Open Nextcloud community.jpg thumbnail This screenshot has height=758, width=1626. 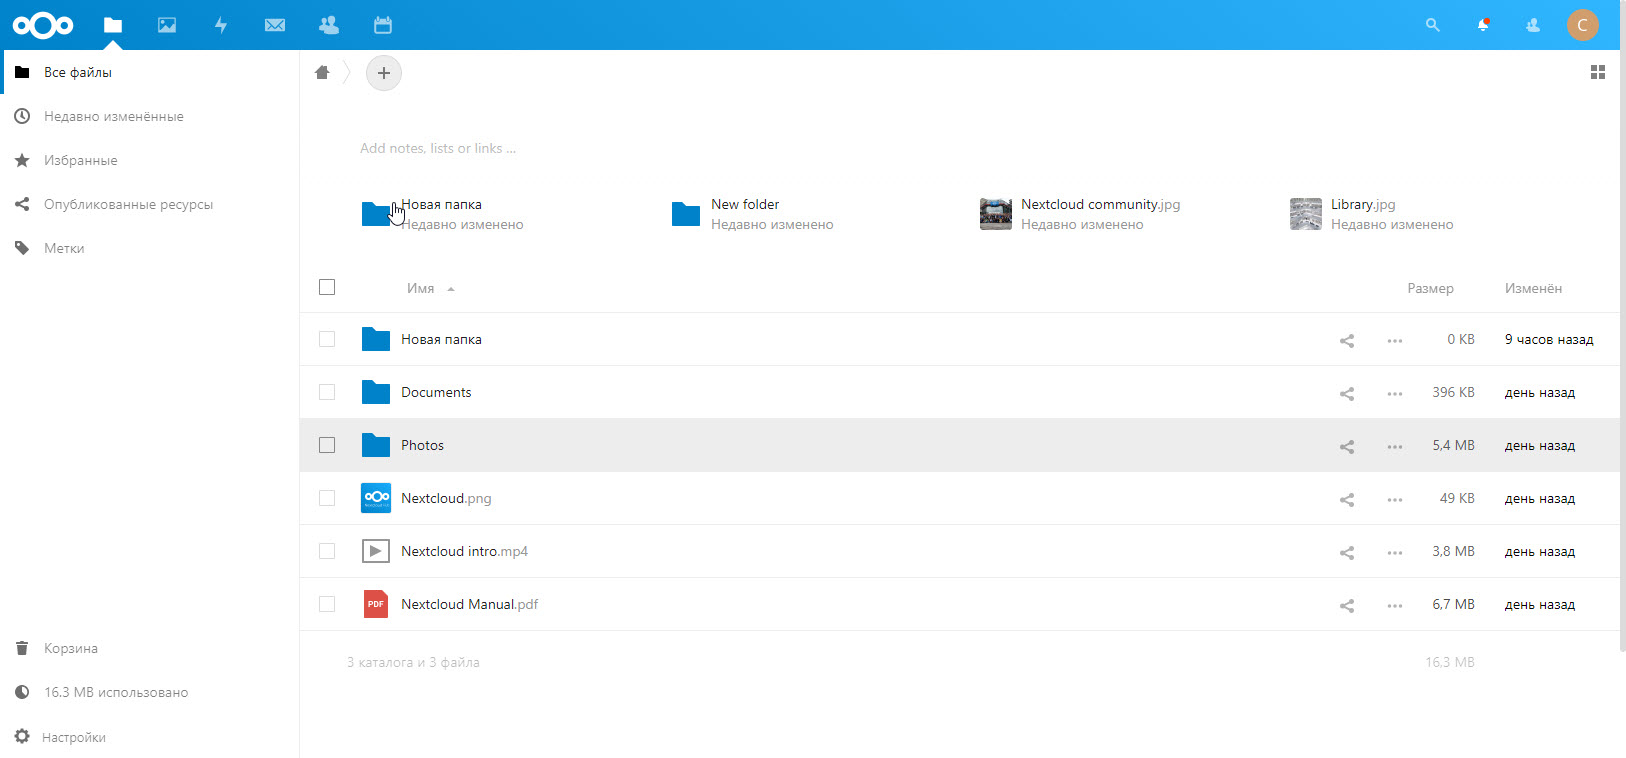pyautogui.click(x=996, y=214)
